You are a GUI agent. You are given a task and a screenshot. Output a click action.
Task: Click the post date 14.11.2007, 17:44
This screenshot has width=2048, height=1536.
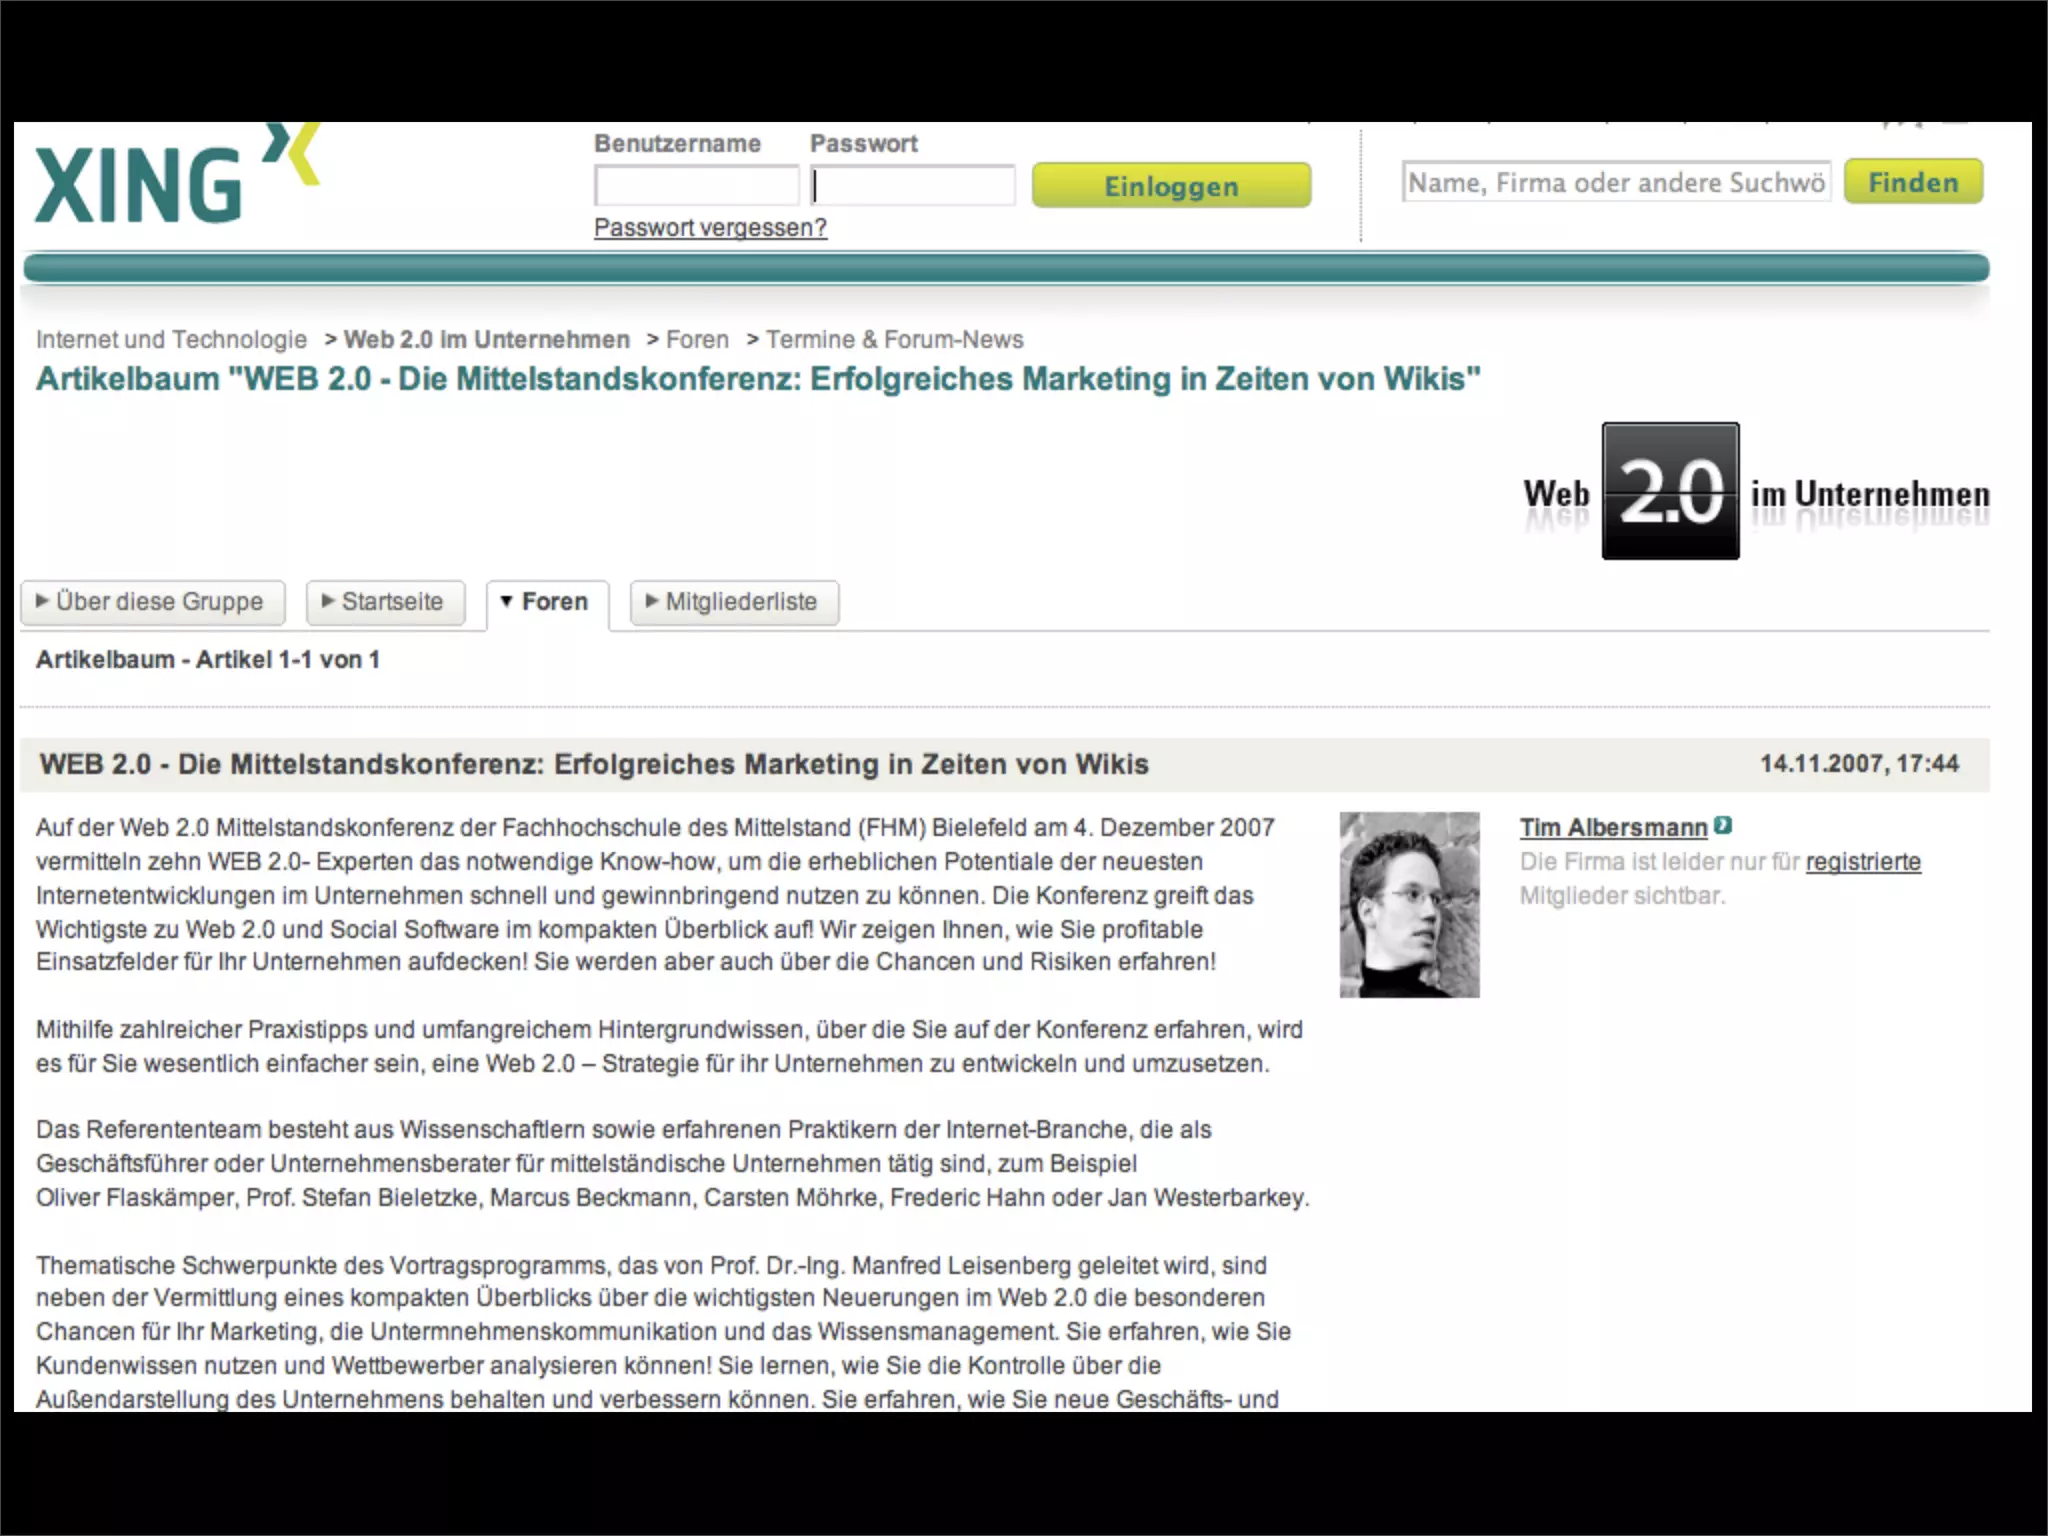[x=1859, y=764]
